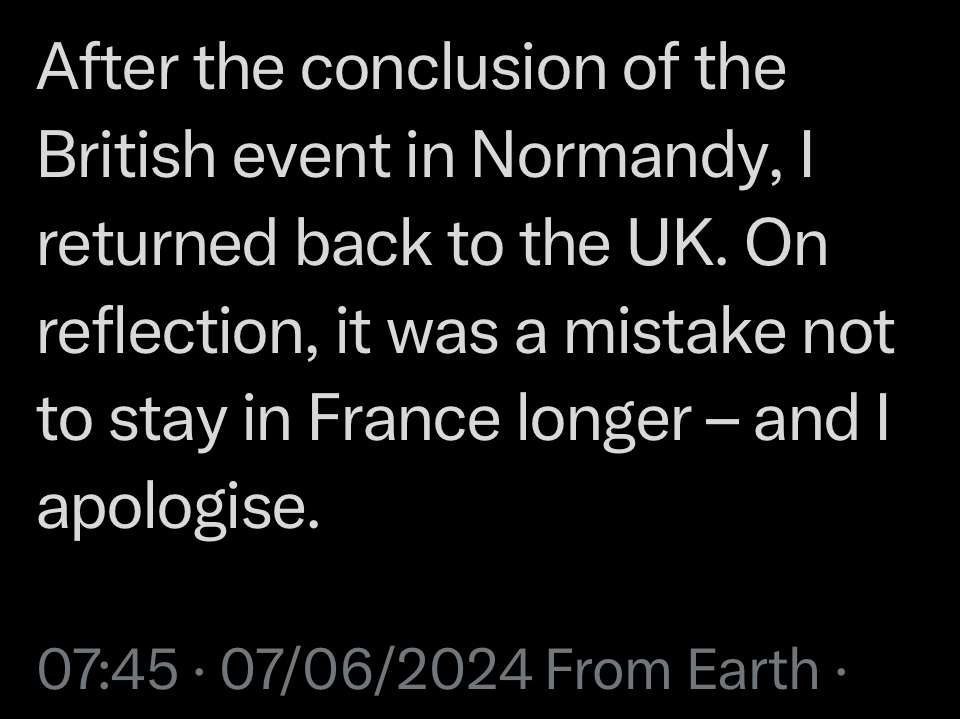Open the 07/06/2024 date link

(x=376, y=669)
